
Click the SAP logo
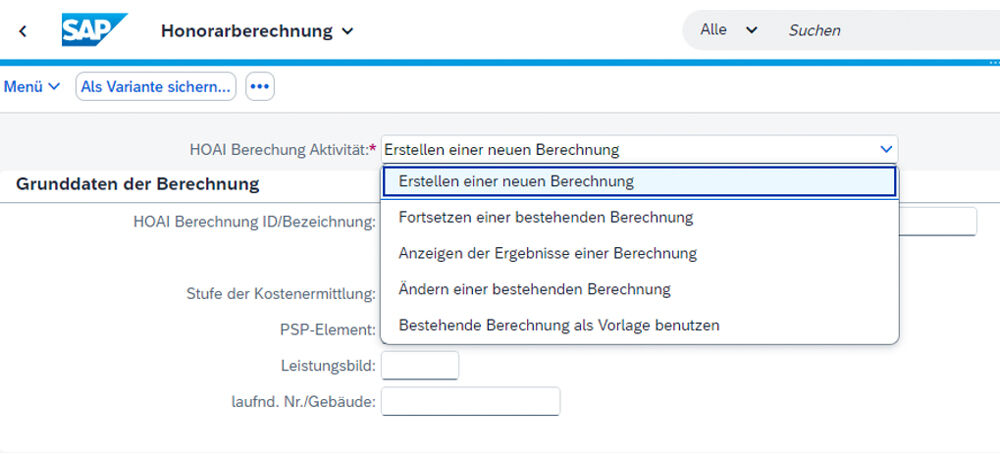click(94, 30)
